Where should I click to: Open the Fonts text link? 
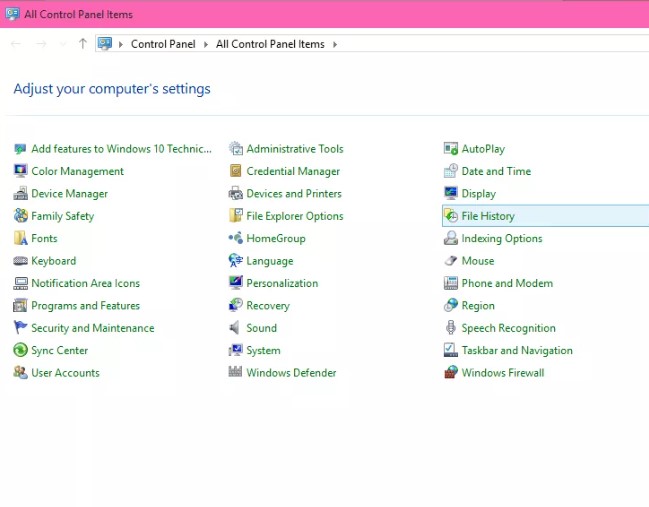[44, 238]
